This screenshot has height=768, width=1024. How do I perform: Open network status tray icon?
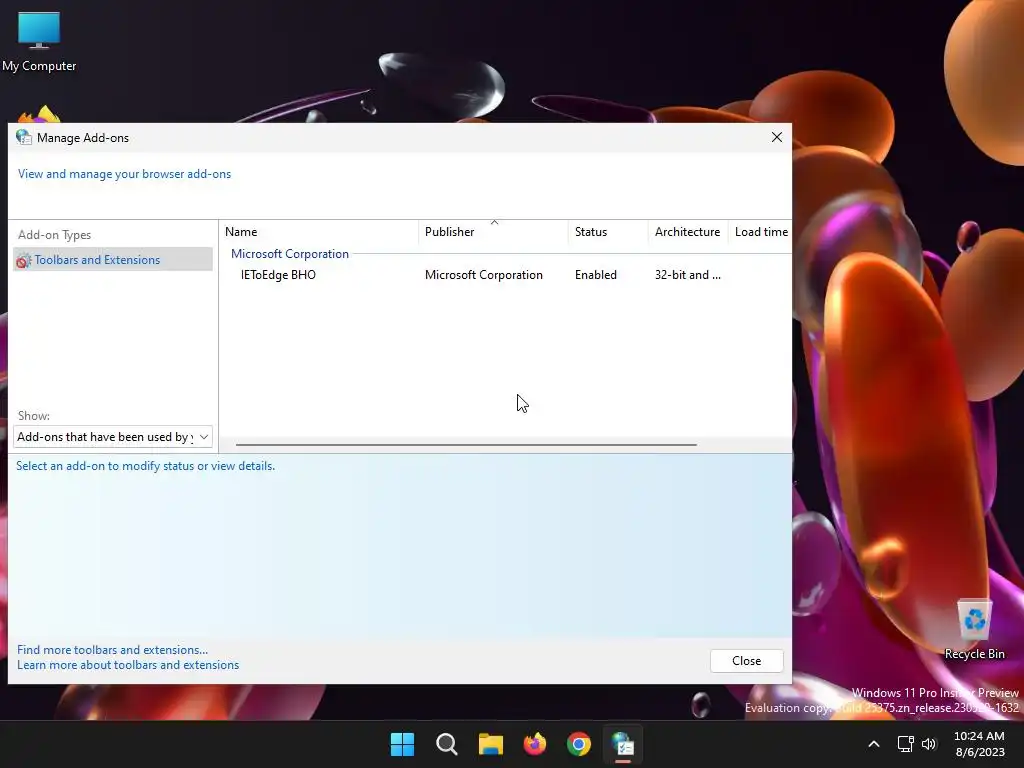(x=905, y=744)
